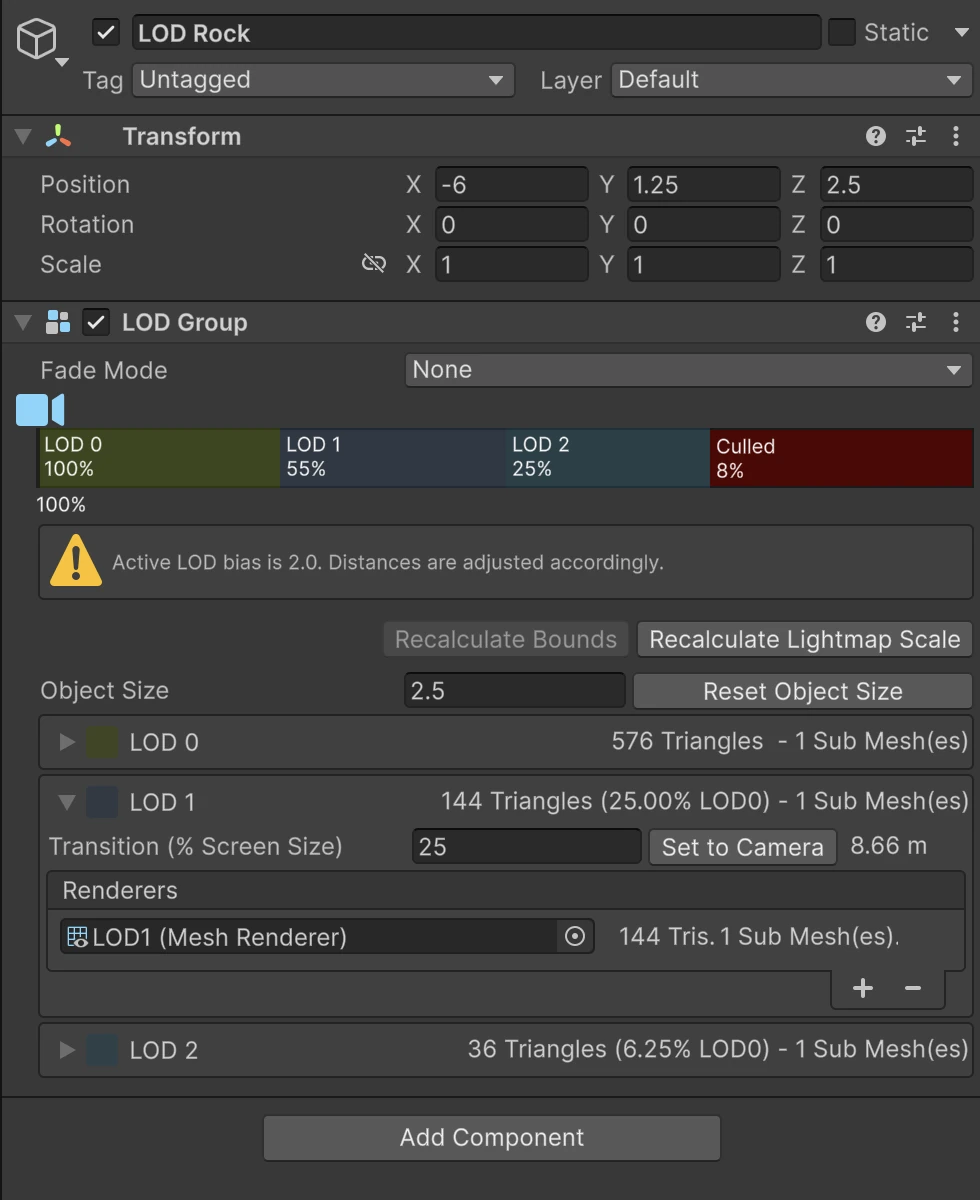The width and height of the screenshot is (980, 1200).
Task: Select the LOD 0 100% bar segment
Action: point(159,458)
